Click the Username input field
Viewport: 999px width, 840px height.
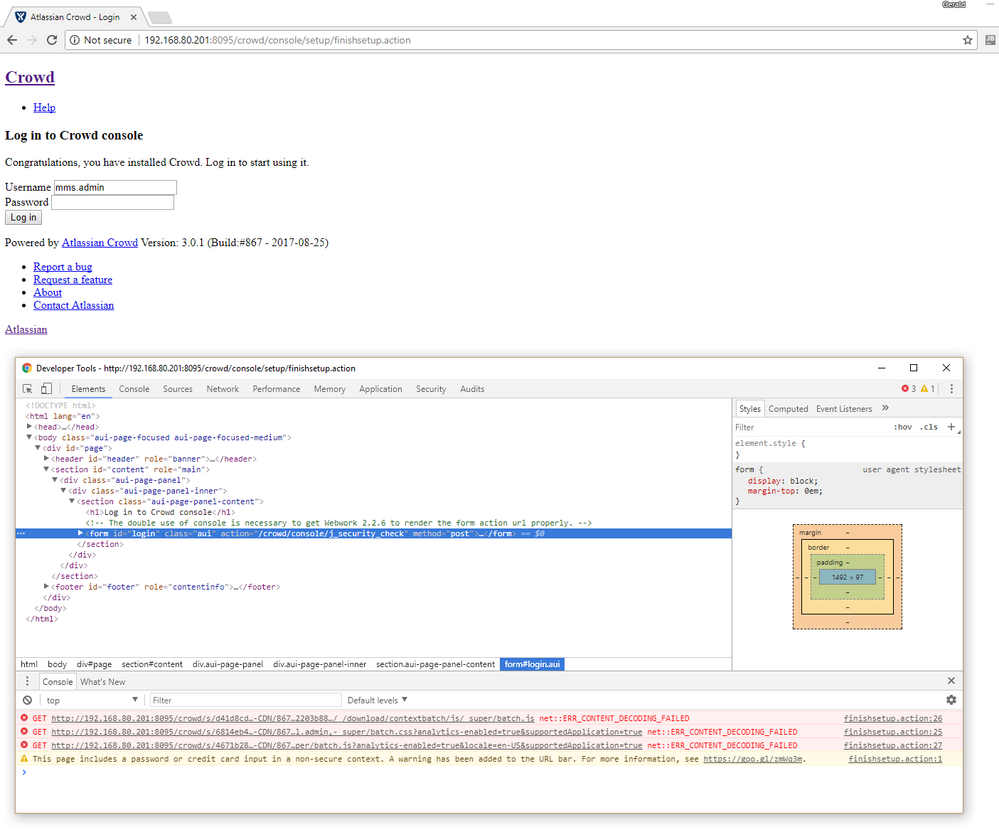click(115, 187)
